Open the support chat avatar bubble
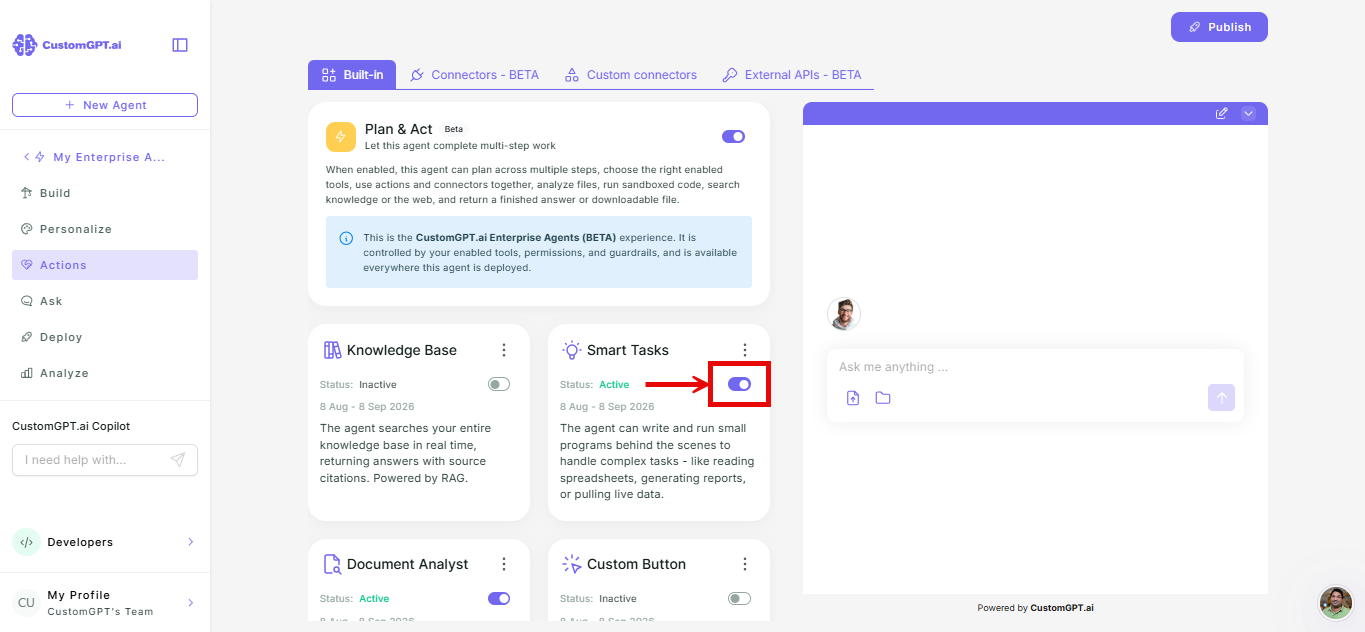Screen dimensions: 1365x632 1336,603
